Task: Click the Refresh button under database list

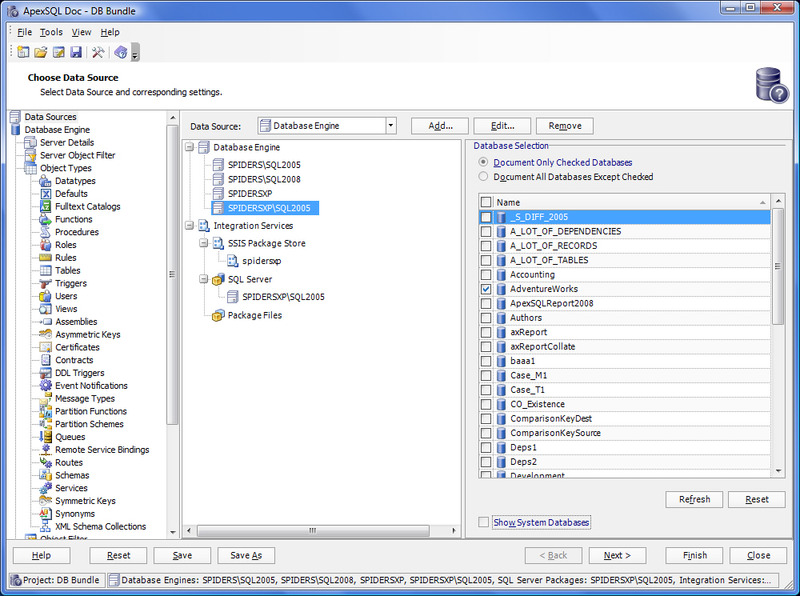Action: [694, 499]
